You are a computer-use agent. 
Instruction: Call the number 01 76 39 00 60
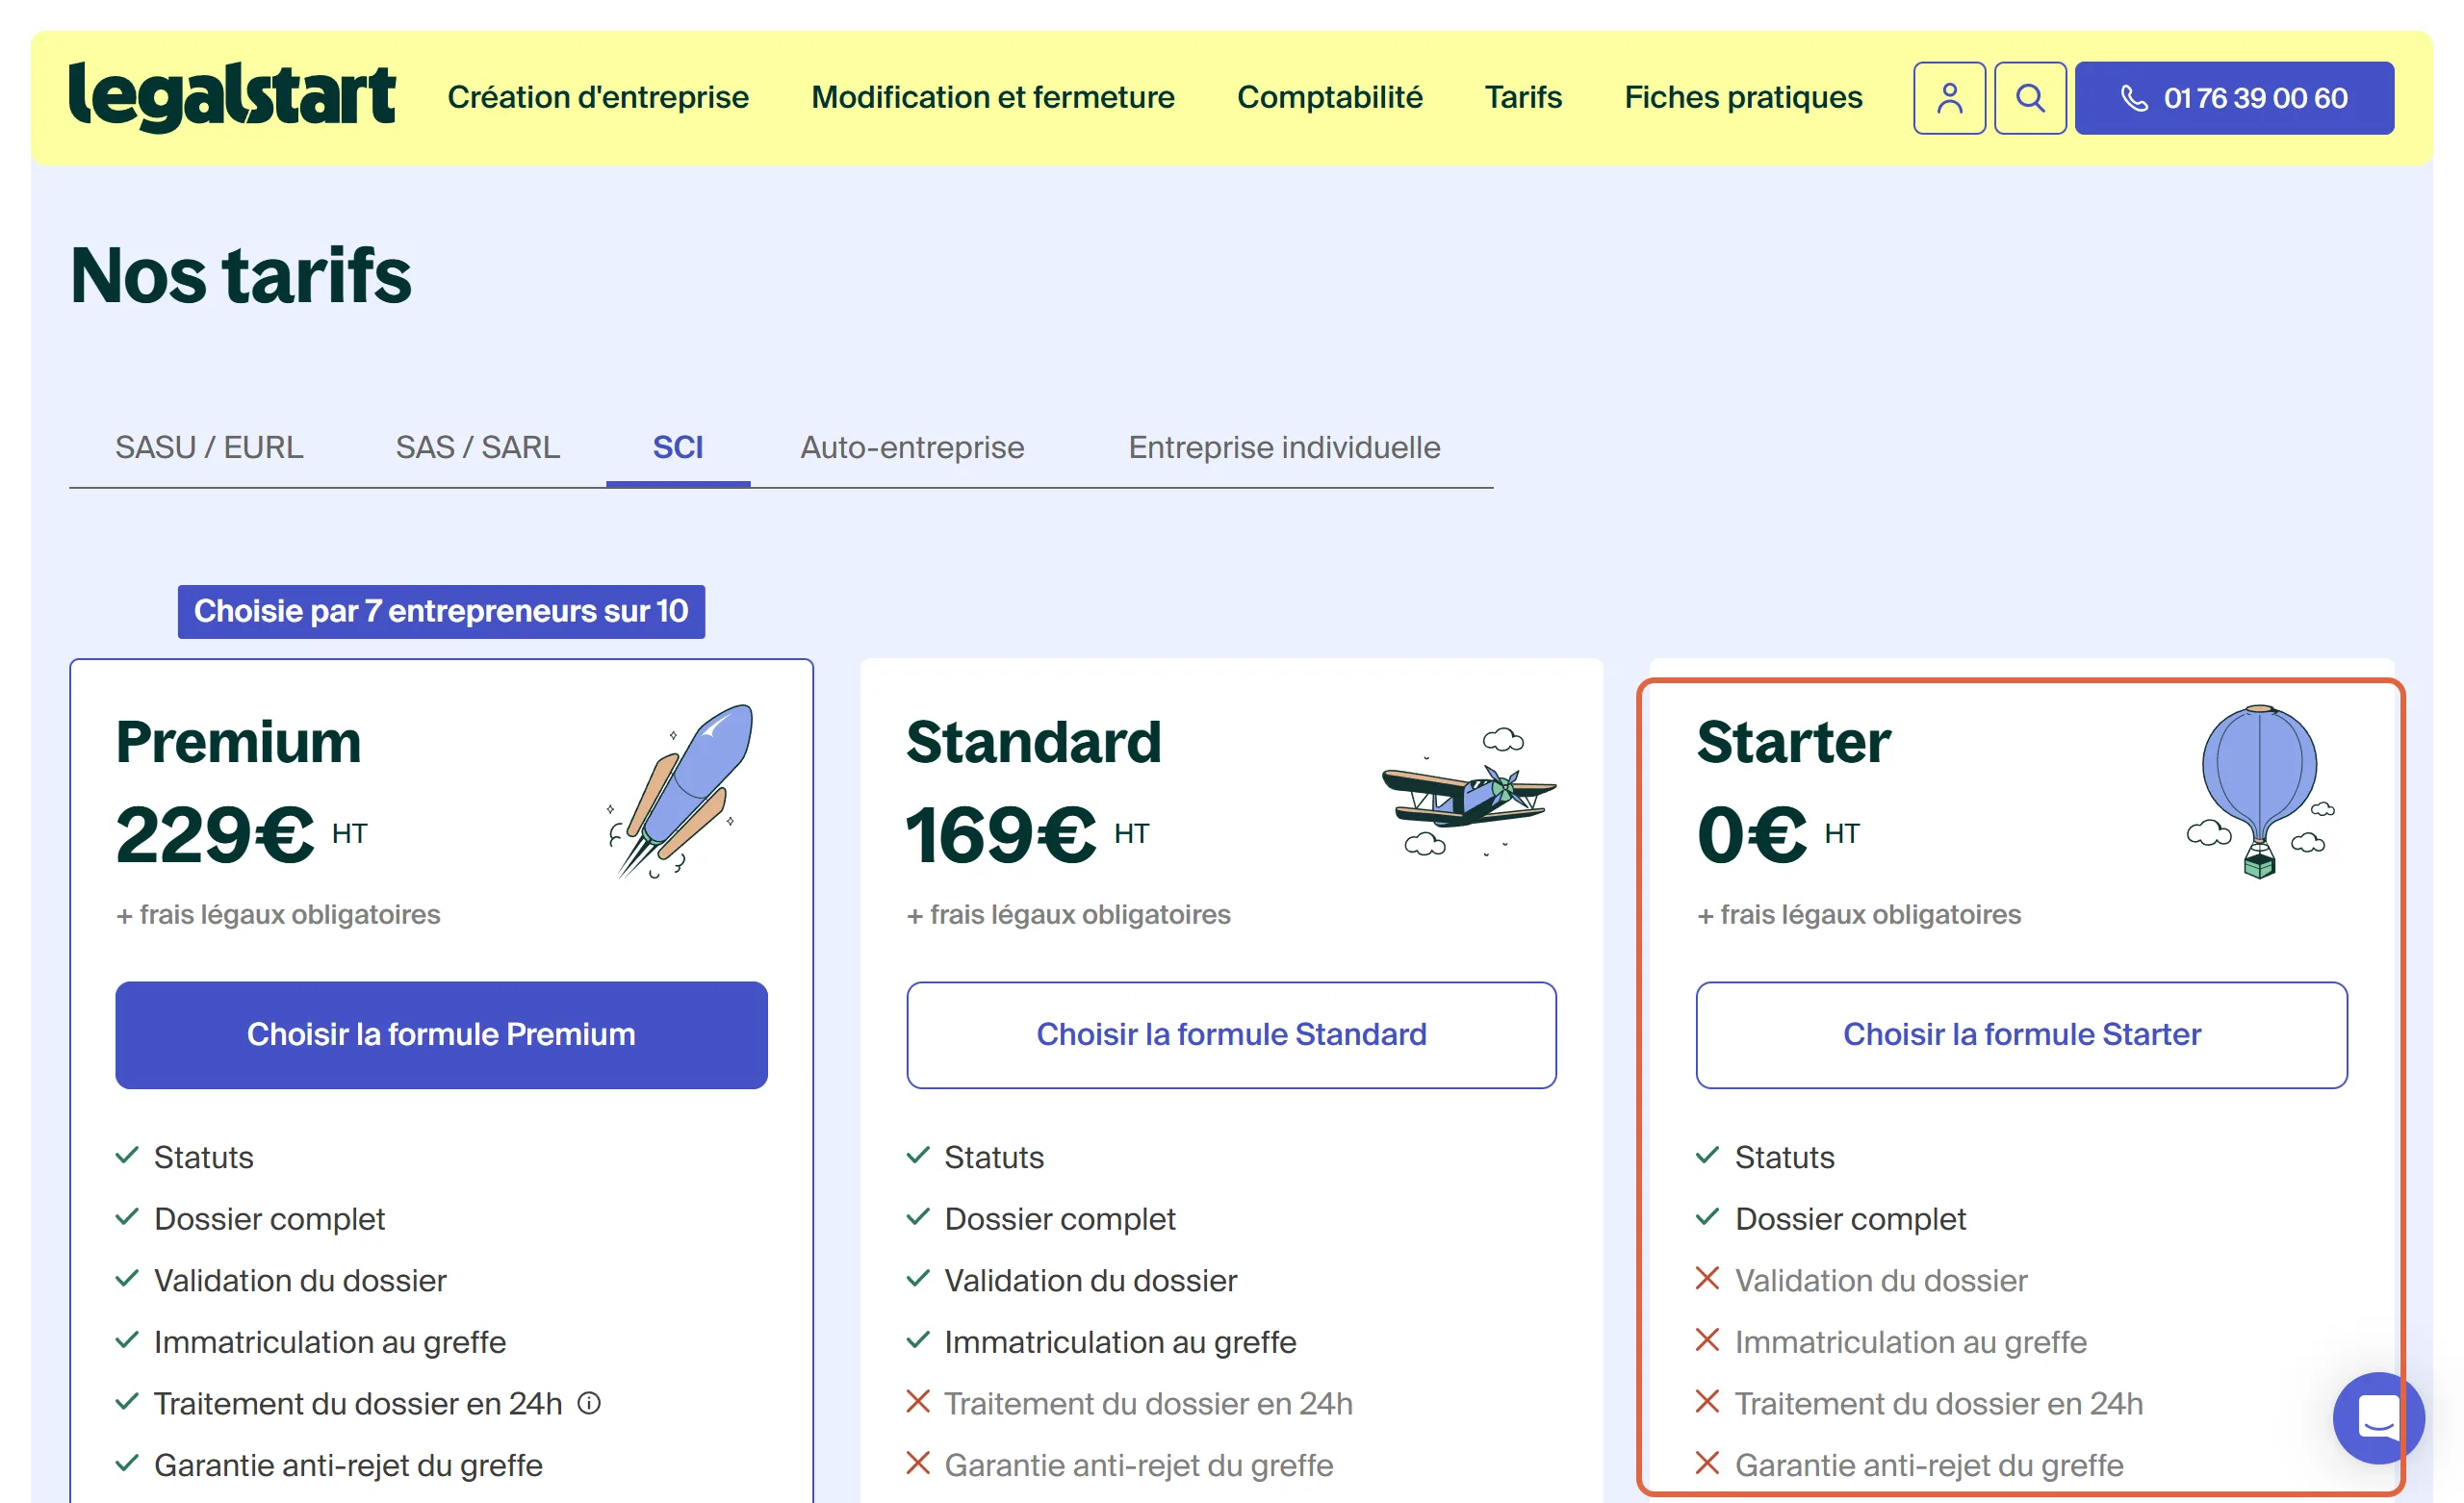[2234, 98]
